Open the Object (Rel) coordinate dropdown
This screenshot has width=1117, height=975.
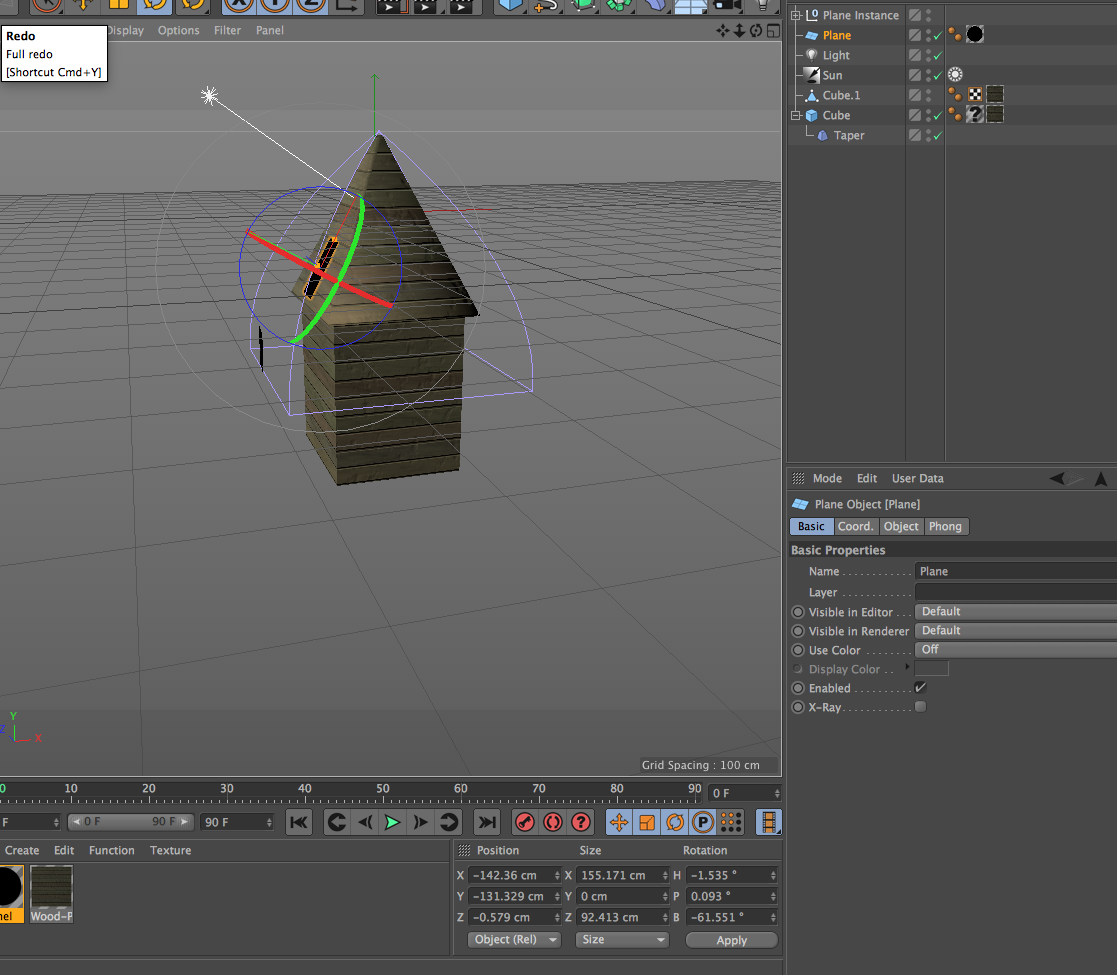tap(514, 940)
